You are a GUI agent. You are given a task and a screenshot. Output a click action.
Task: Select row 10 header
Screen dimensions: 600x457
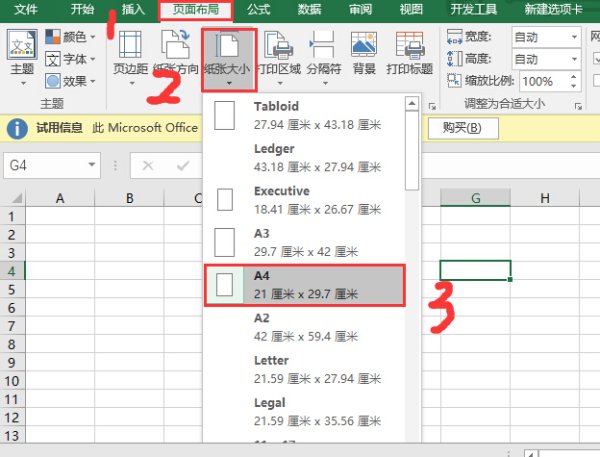[12, 381]
